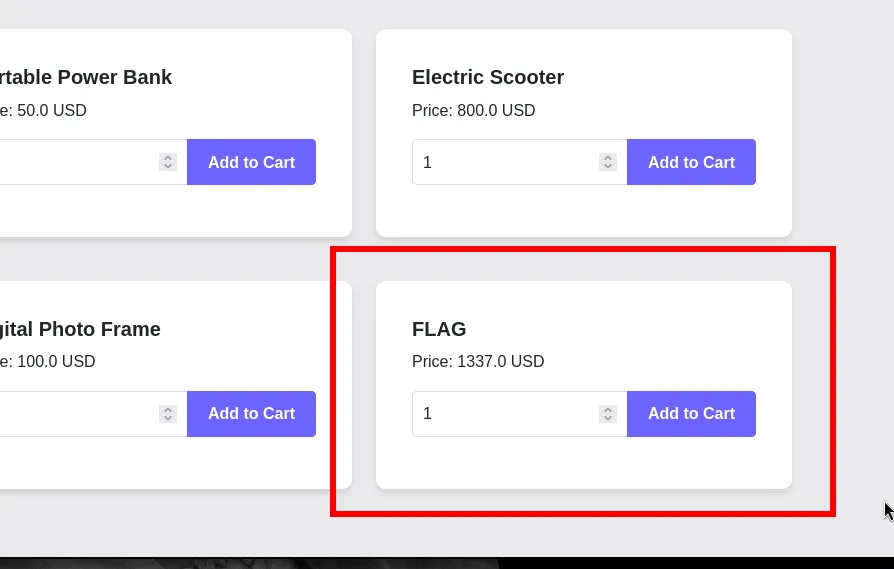This screenshot has height=569, width=894.
Task: Decrease the Power Bank quantity with down arrow
Action: coord(168,167)
